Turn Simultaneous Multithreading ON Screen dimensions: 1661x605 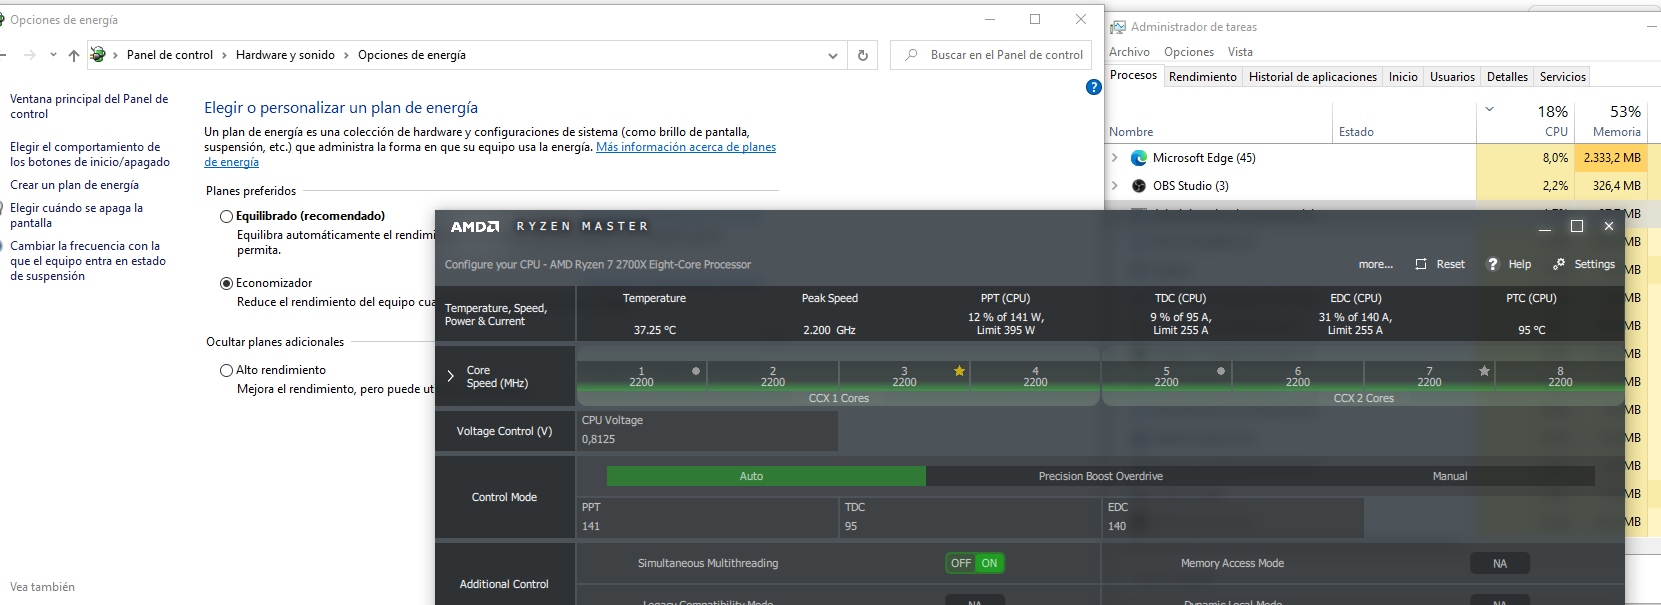tap(989, 563)
